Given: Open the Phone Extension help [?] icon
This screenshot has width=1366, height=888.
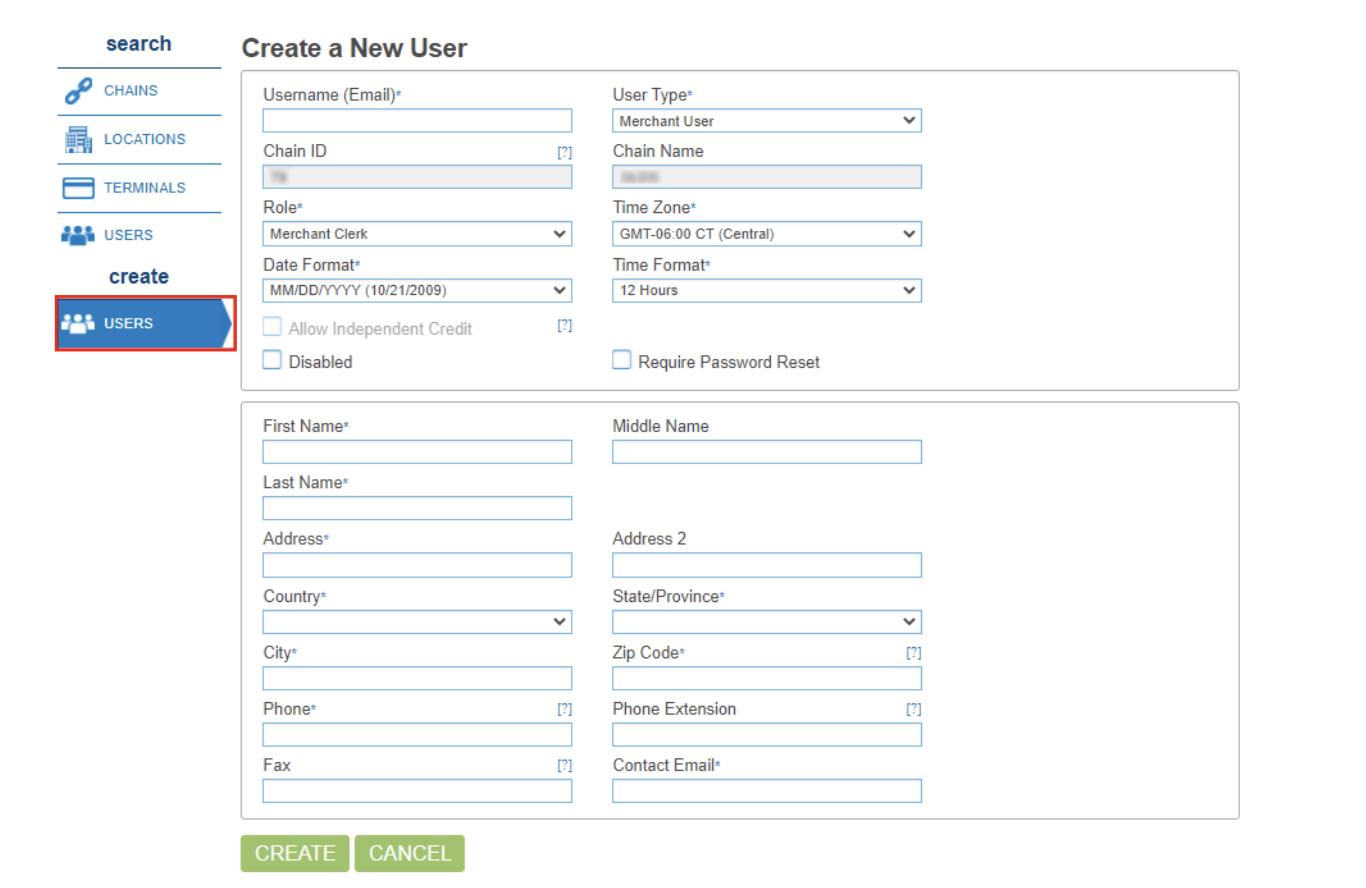Looking at the screenshot, I should coord(913,709).
